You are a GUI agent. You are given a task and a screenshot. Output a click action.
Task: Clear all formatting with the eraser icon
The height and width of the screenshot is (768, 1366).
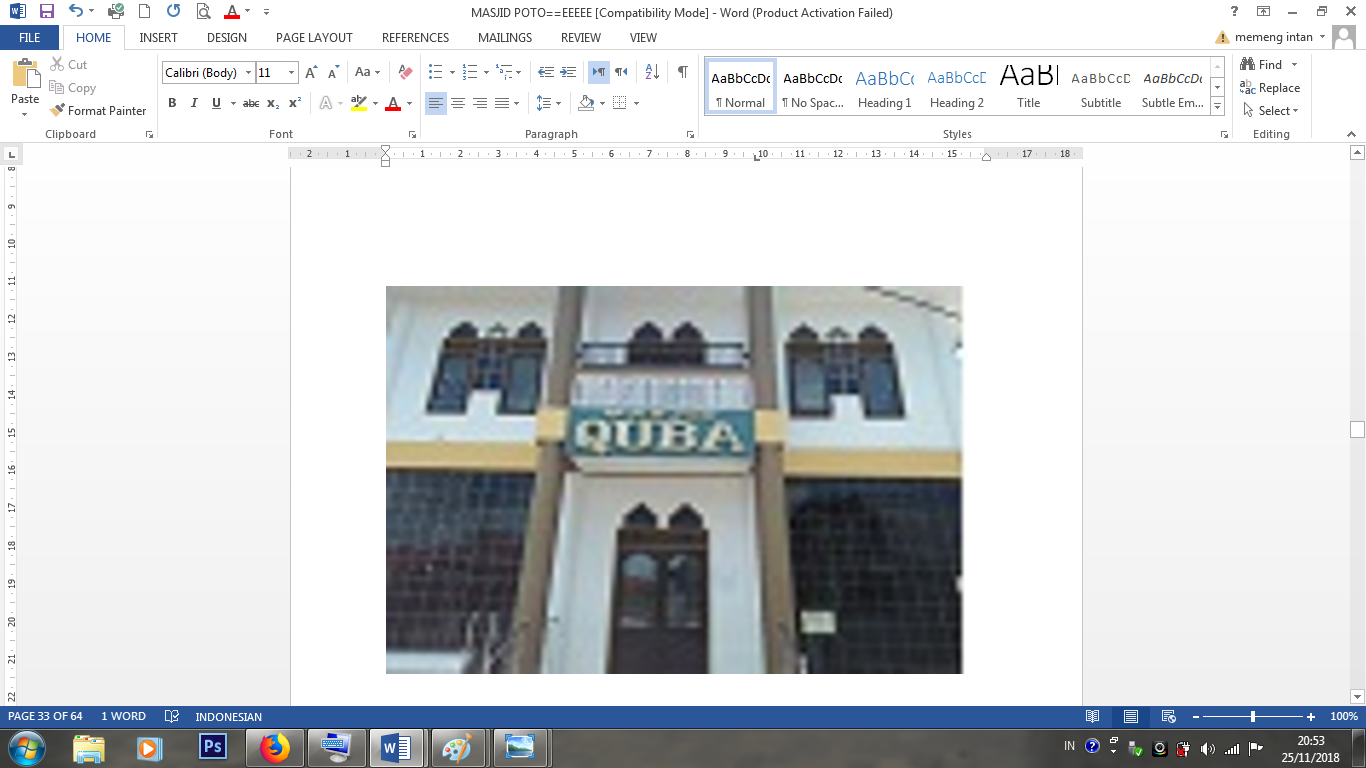pyautogui.click(x=405, y=73)
